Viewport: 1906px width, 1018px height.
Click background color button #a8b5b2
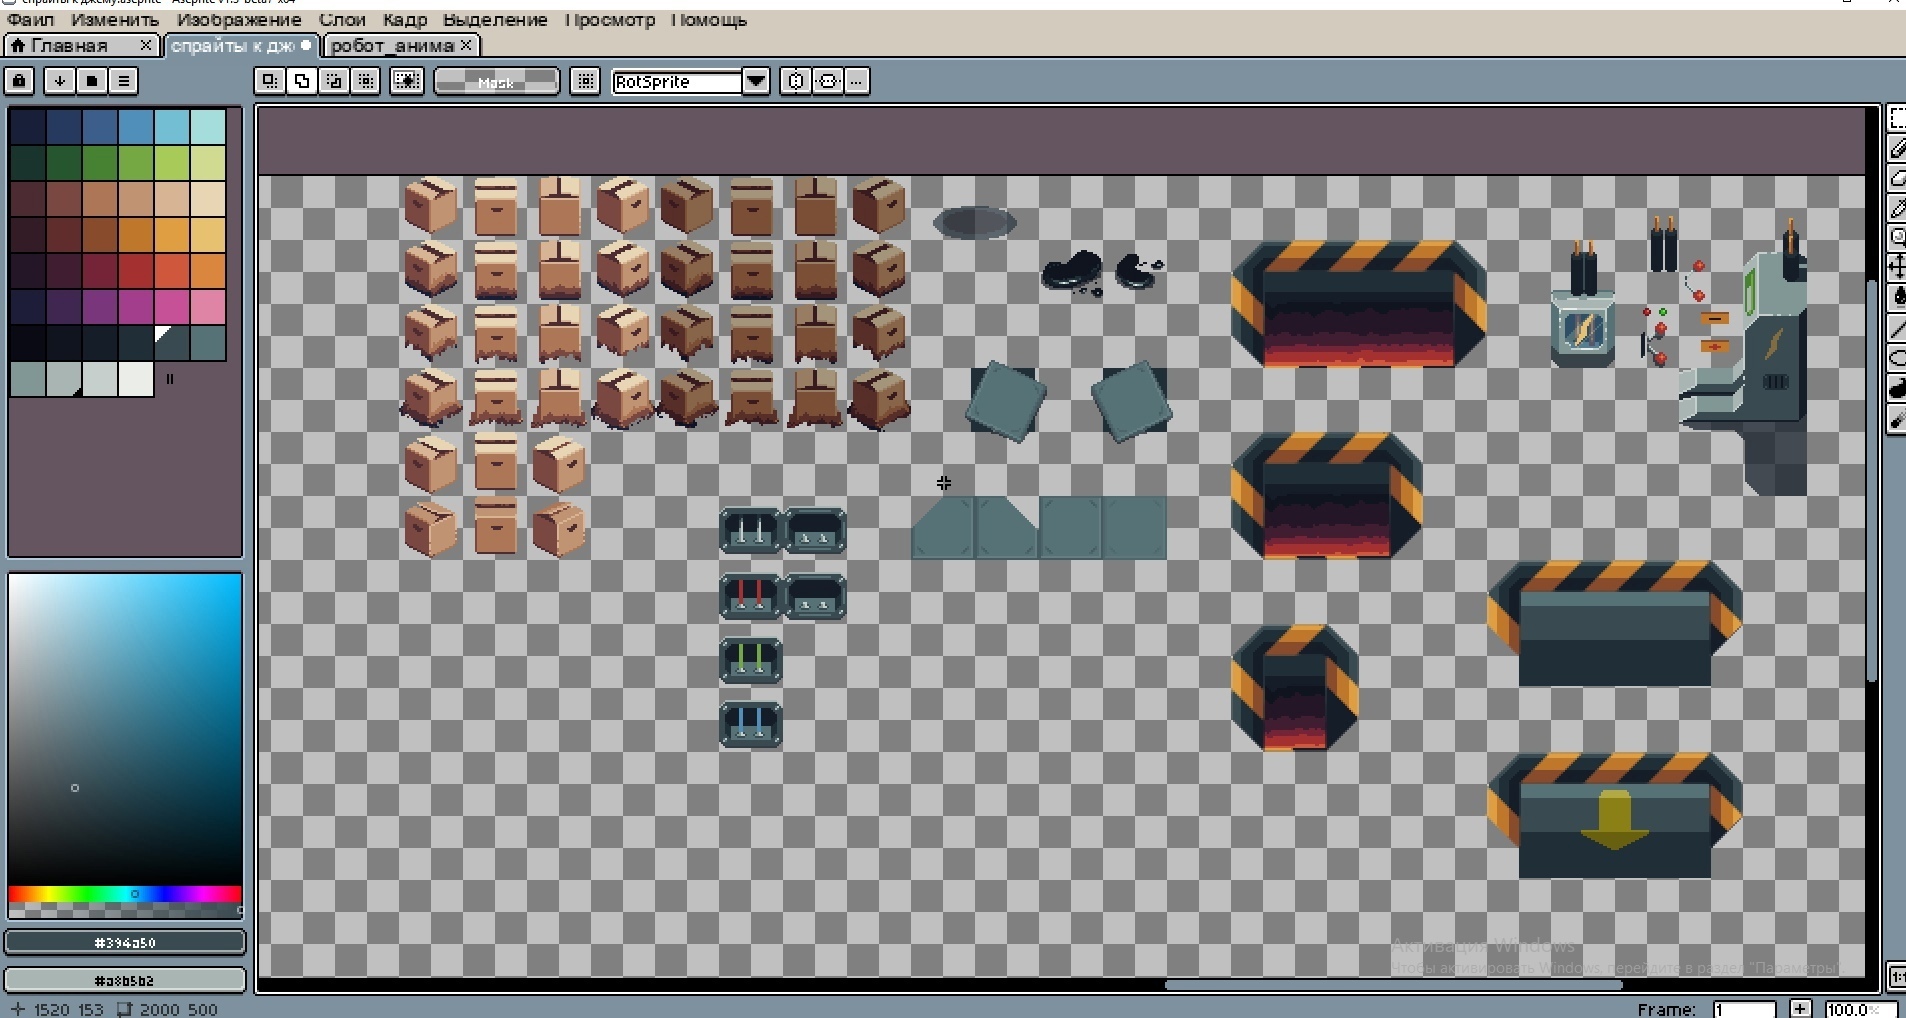125,980
